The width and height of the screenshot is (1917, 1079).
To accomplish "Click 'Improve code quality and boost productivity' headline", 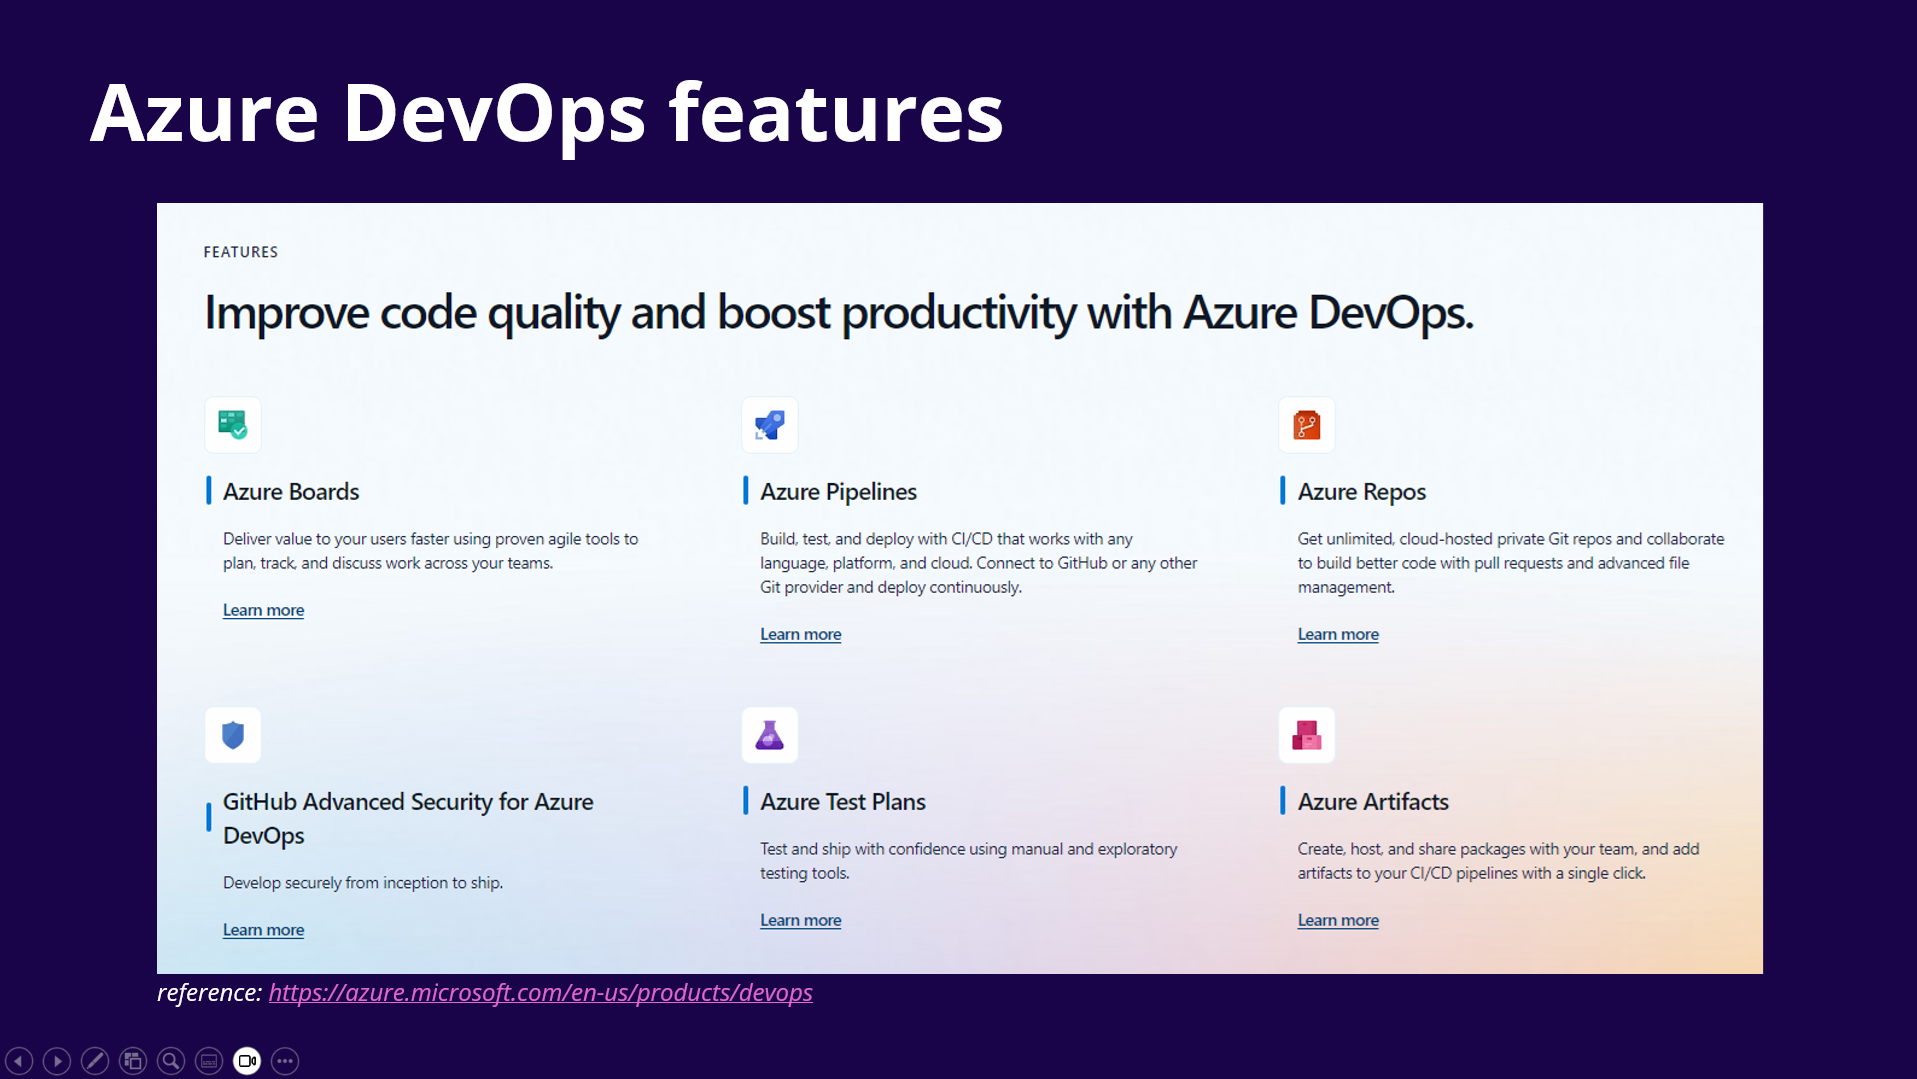I will point(838,313).
